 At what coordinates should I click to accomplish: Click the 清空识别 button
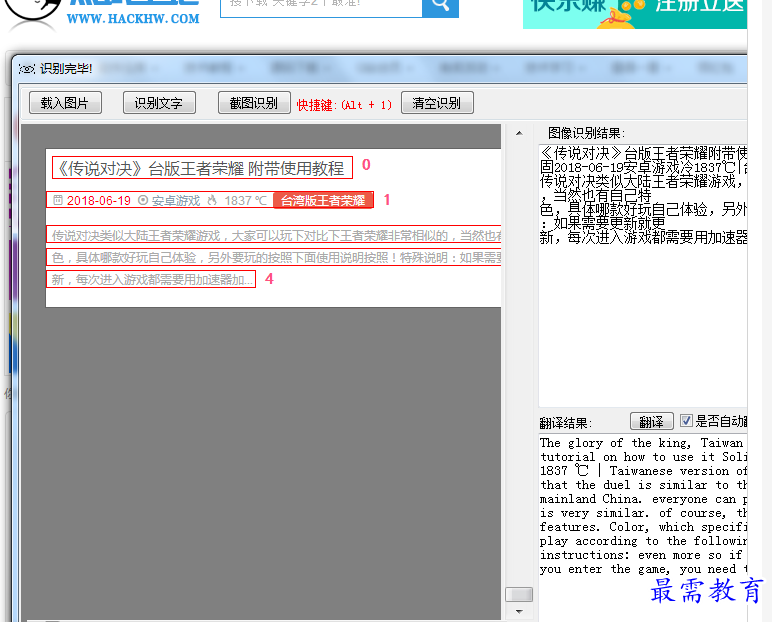pos(437,103)
